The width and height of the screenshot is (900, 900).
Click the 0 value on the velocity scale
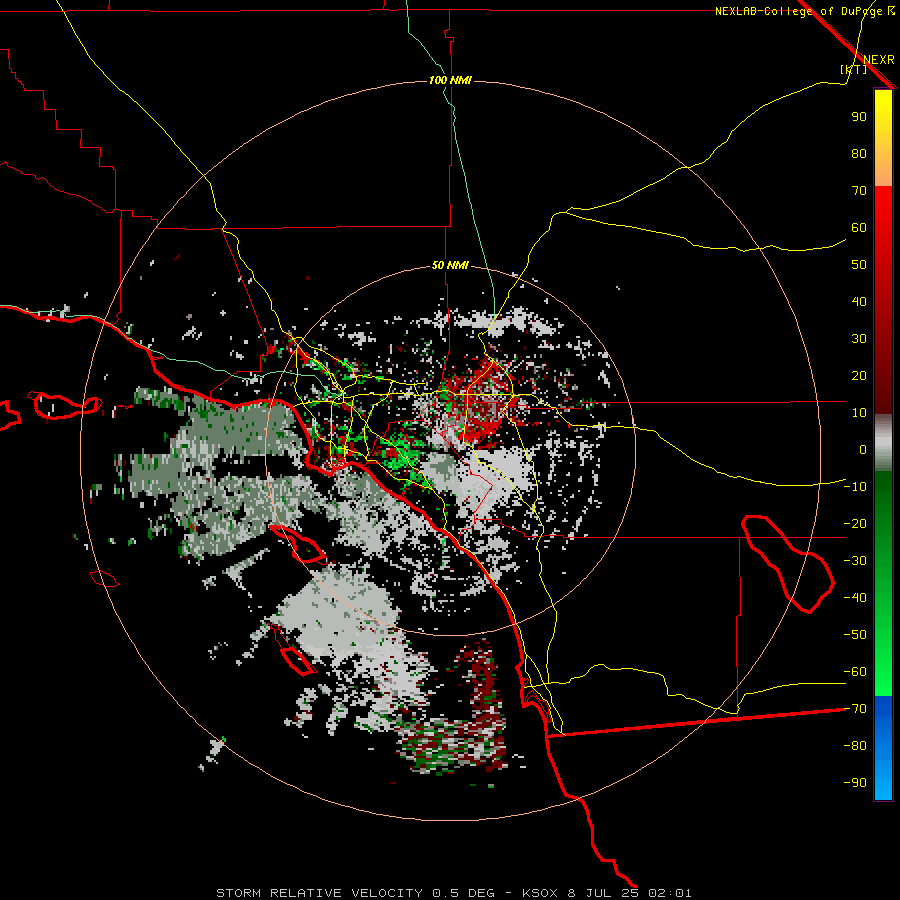click(863, 449)
